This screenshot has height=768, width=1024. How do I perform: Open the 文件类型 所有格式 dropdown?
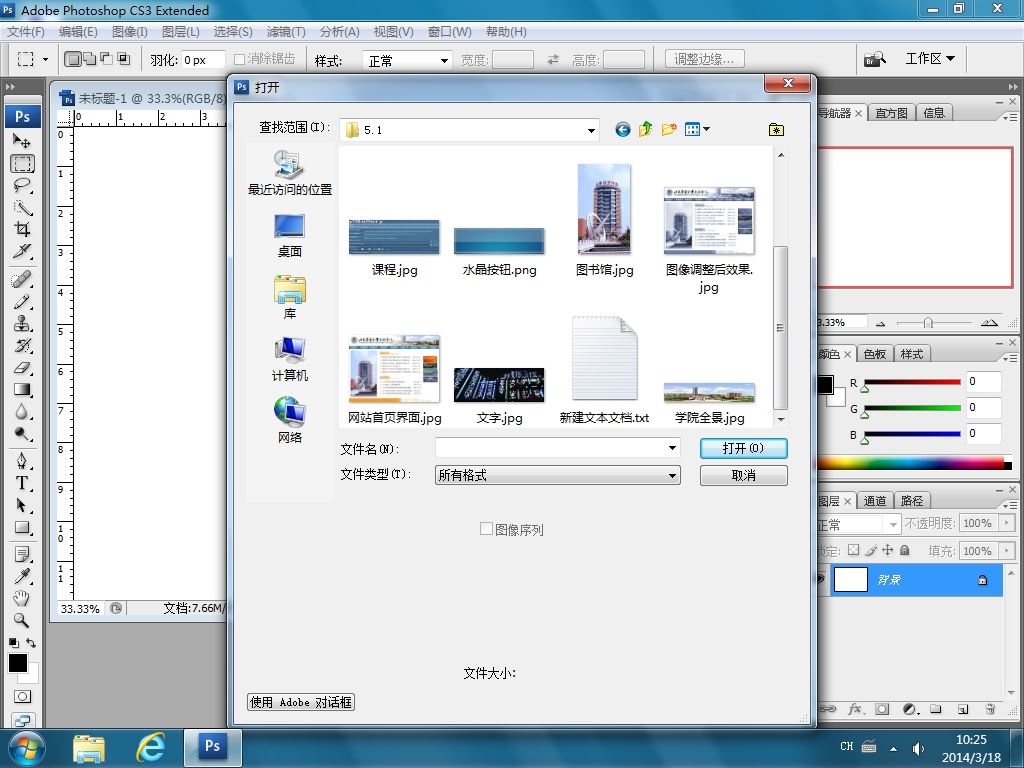558,475
